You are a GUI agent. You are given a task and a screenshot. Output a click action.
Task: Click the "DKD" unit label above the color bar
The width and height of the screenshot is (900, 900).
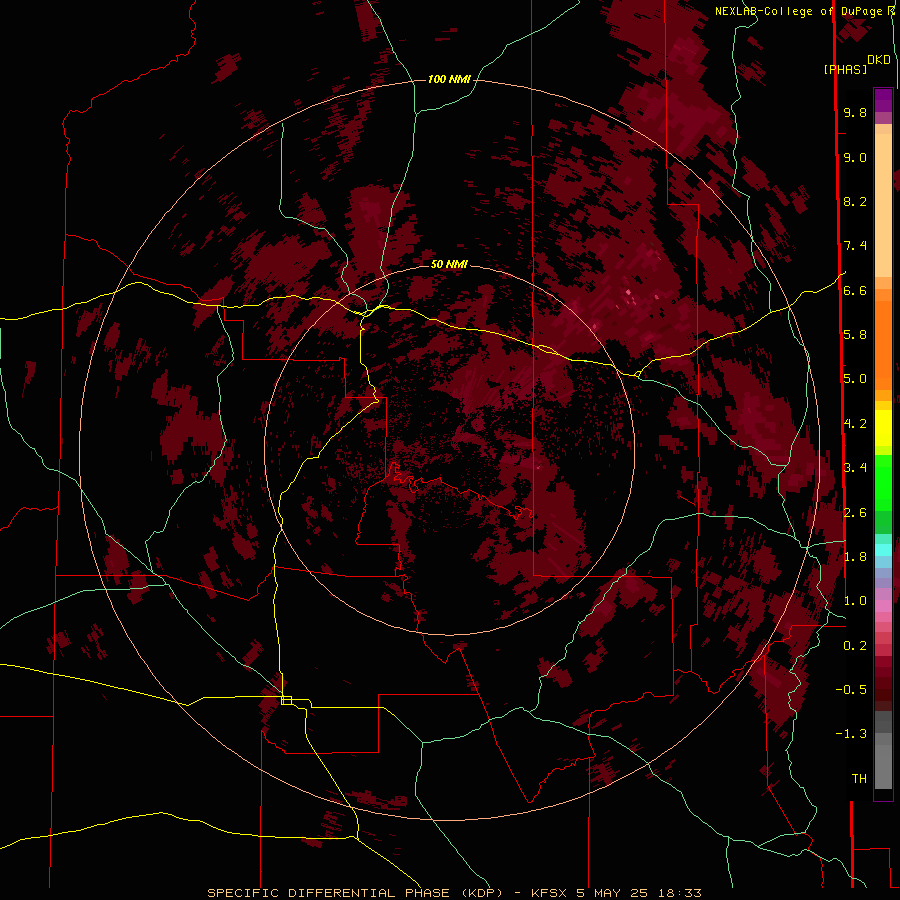coord(878,60)
